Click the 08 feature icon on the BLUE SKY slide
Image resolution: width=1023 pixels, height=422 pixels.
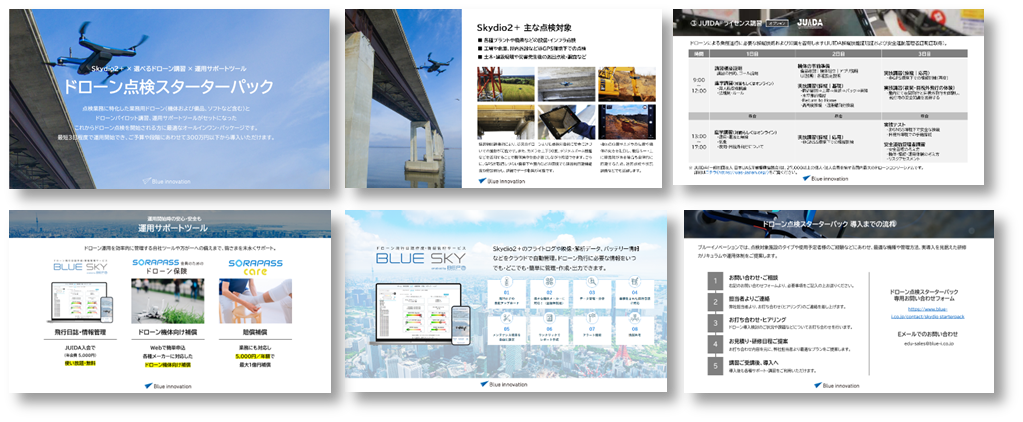[x=635, y=317]
